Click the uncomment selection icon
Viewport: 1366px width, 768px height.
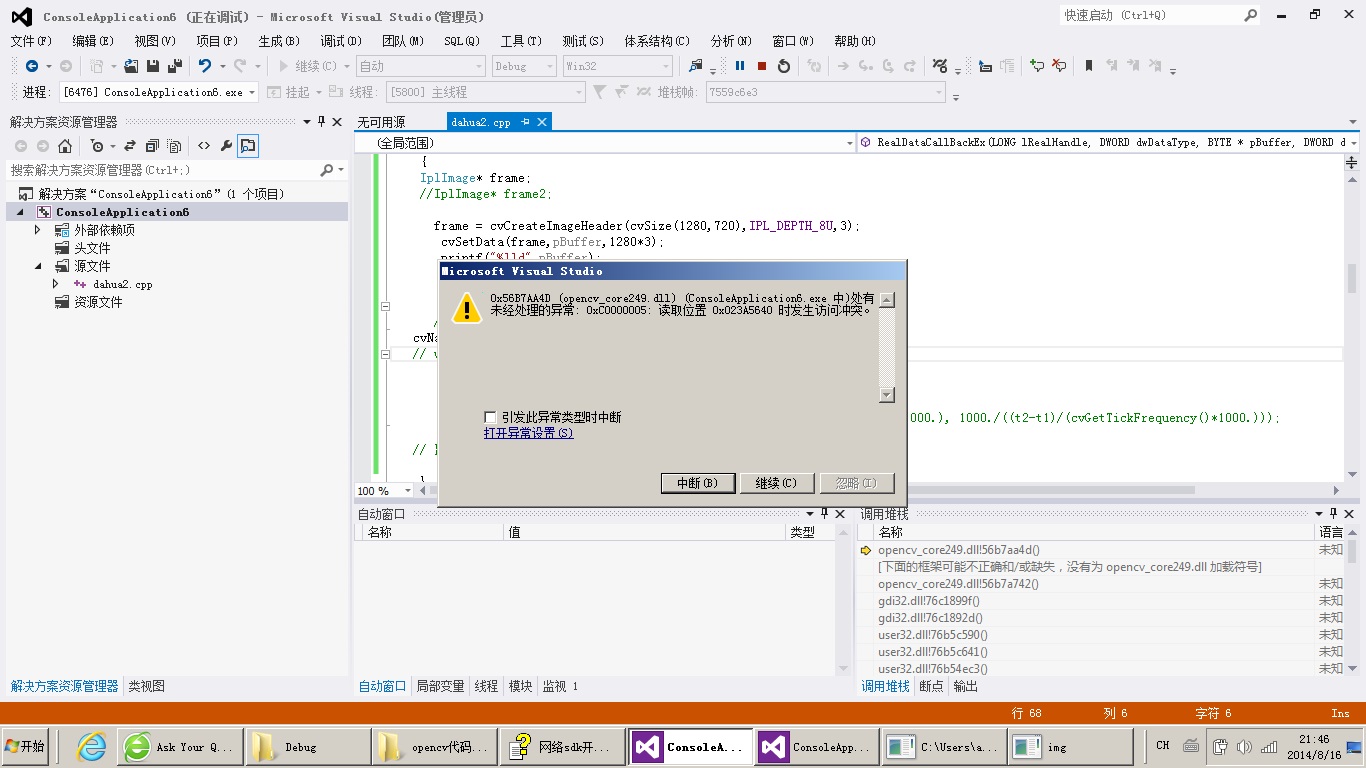pos(1059,66)
